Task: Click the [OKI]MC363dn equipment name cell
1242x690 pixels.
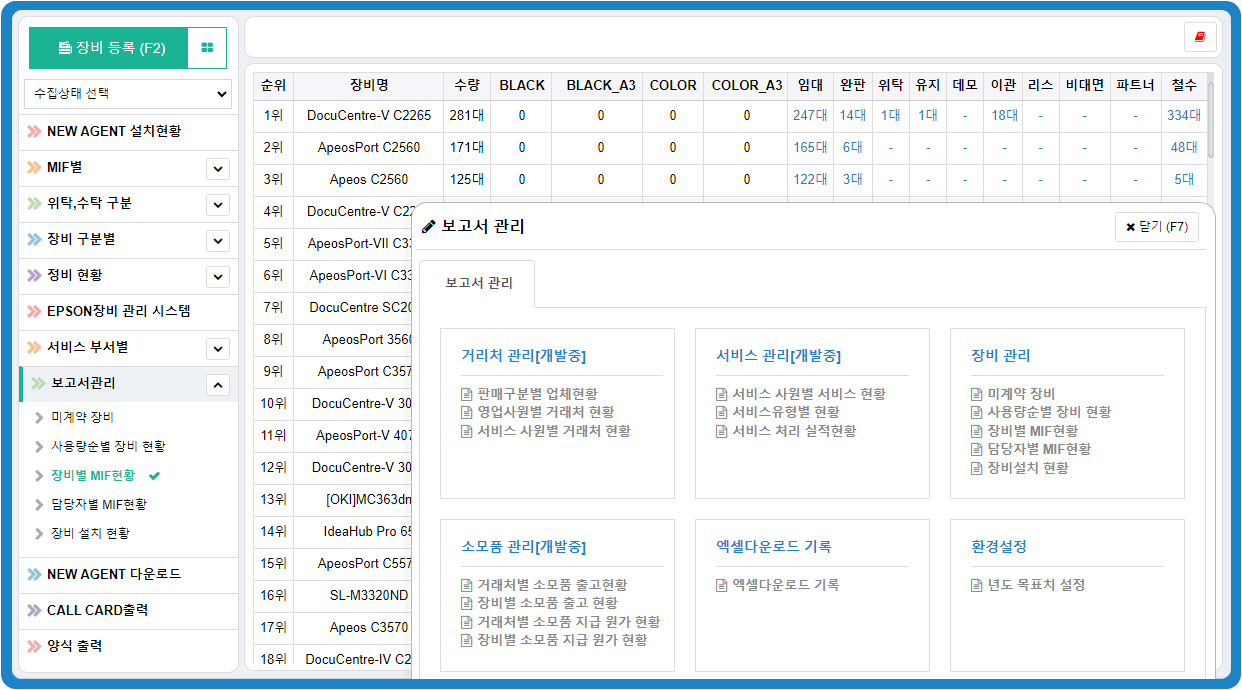Action: point(369,499)
